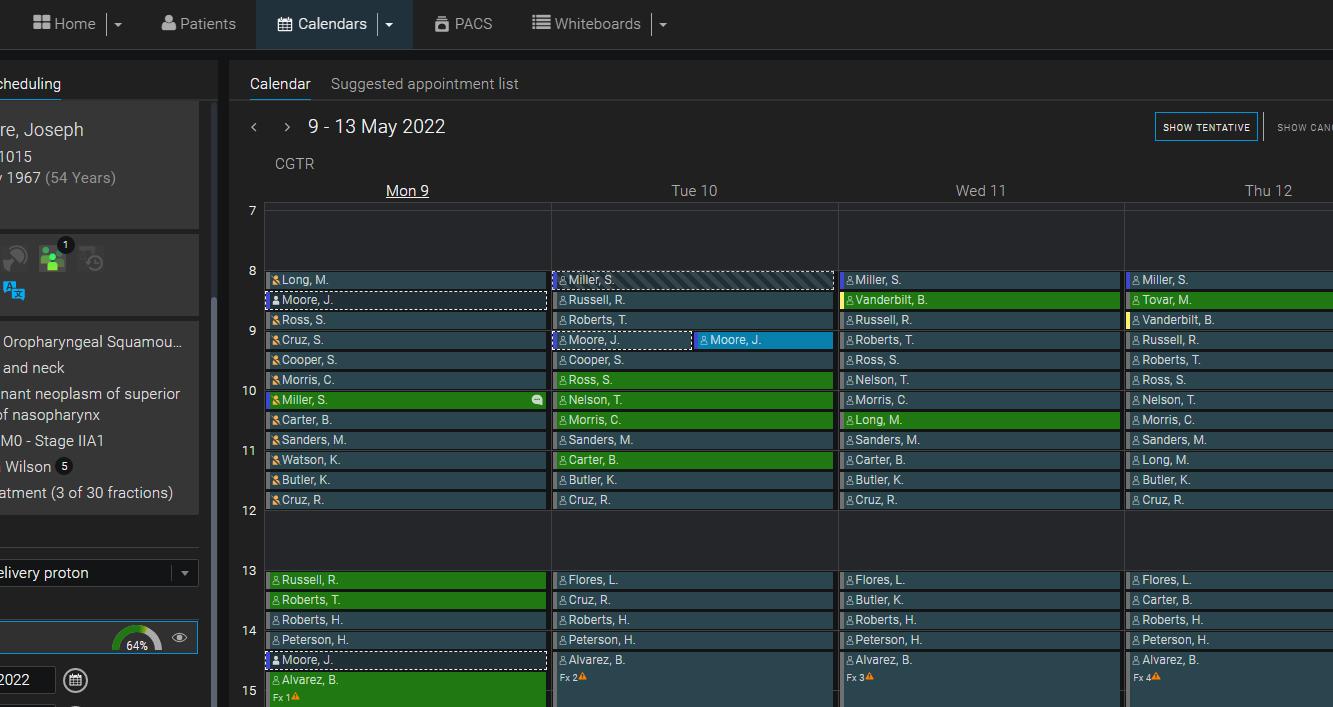Select the hatched Miller, S. appointment Tuesday
1333x707 pixels.
693,280
